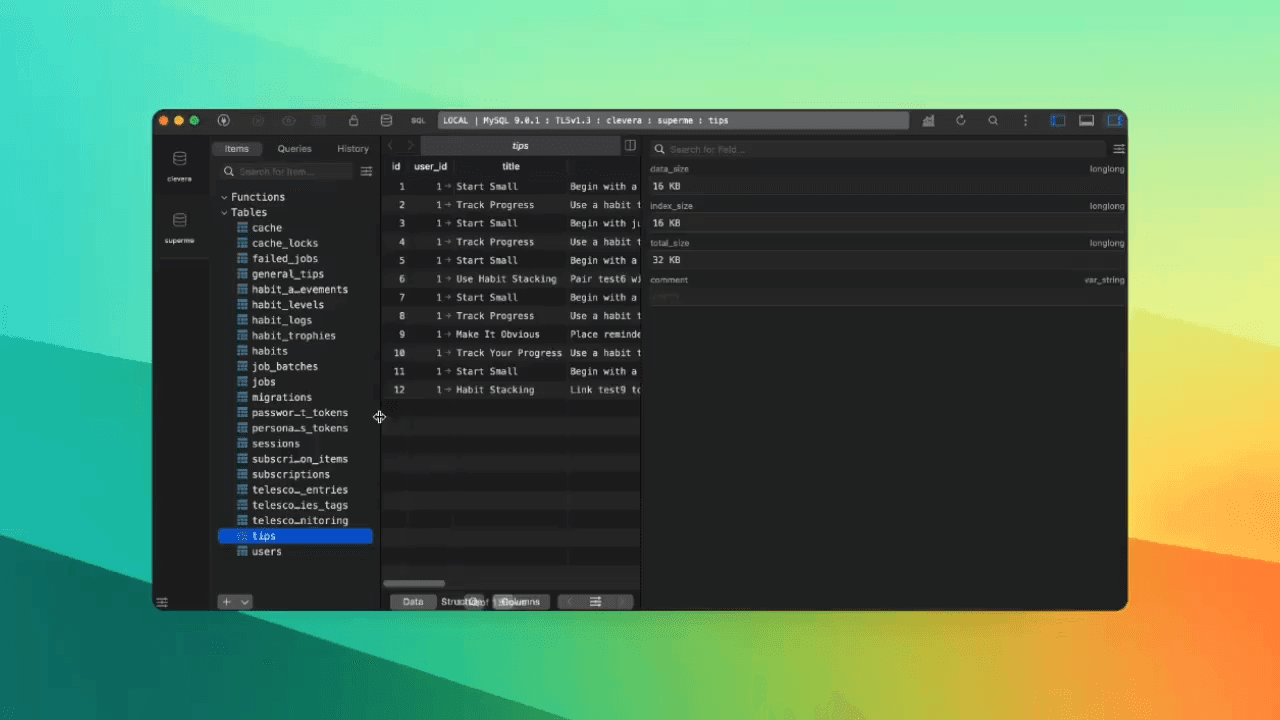The width and height of the screenshot is (1280, 720).
Task: Select the tips table tab
Action: click(x=520, y=146)
